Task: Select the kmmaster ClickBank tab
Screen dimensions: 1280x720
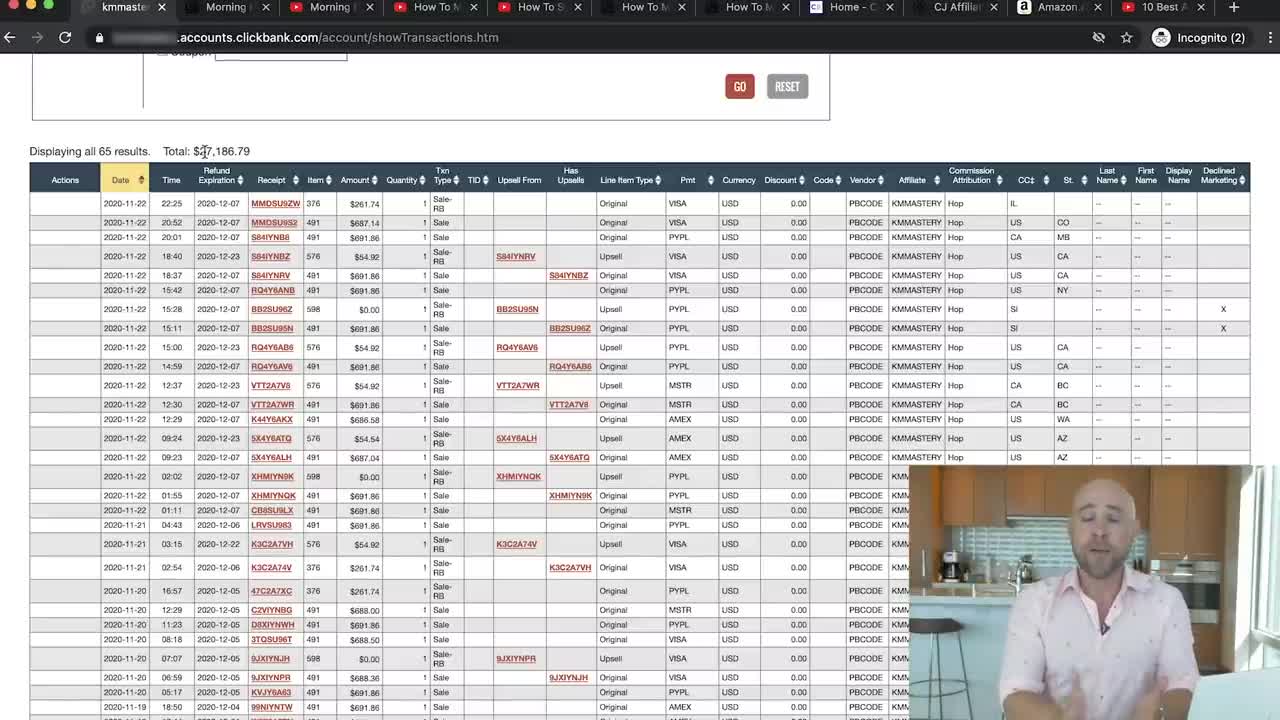Action: (x=123, y=7)
